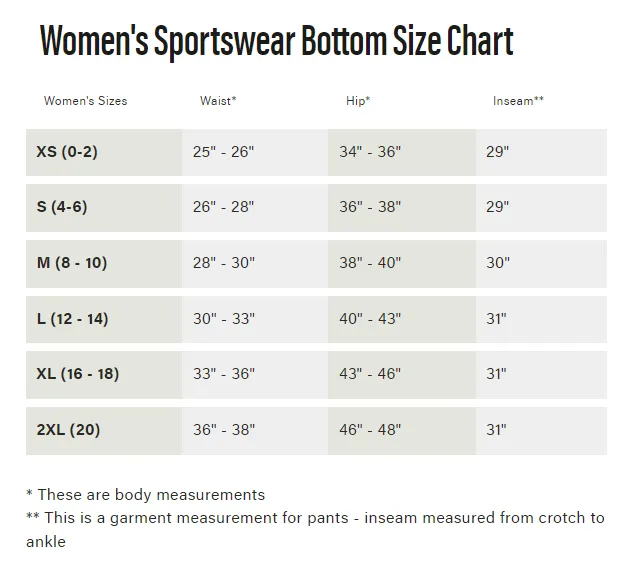Click the Waist* column header
The height and width of the screenshot is (576, 632).
[218, 101]
